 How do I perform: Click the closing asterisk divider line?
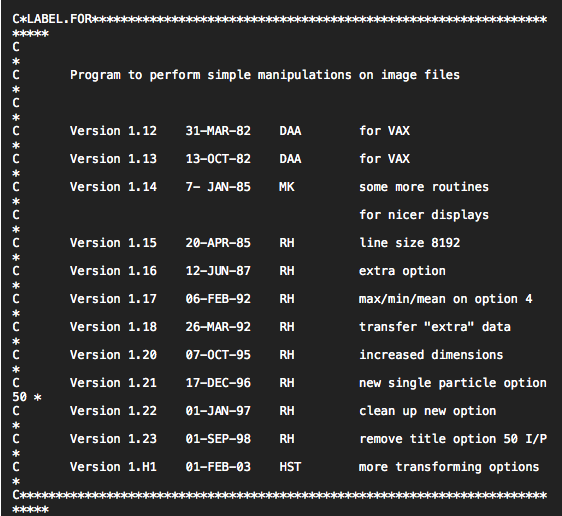point(280,502)
